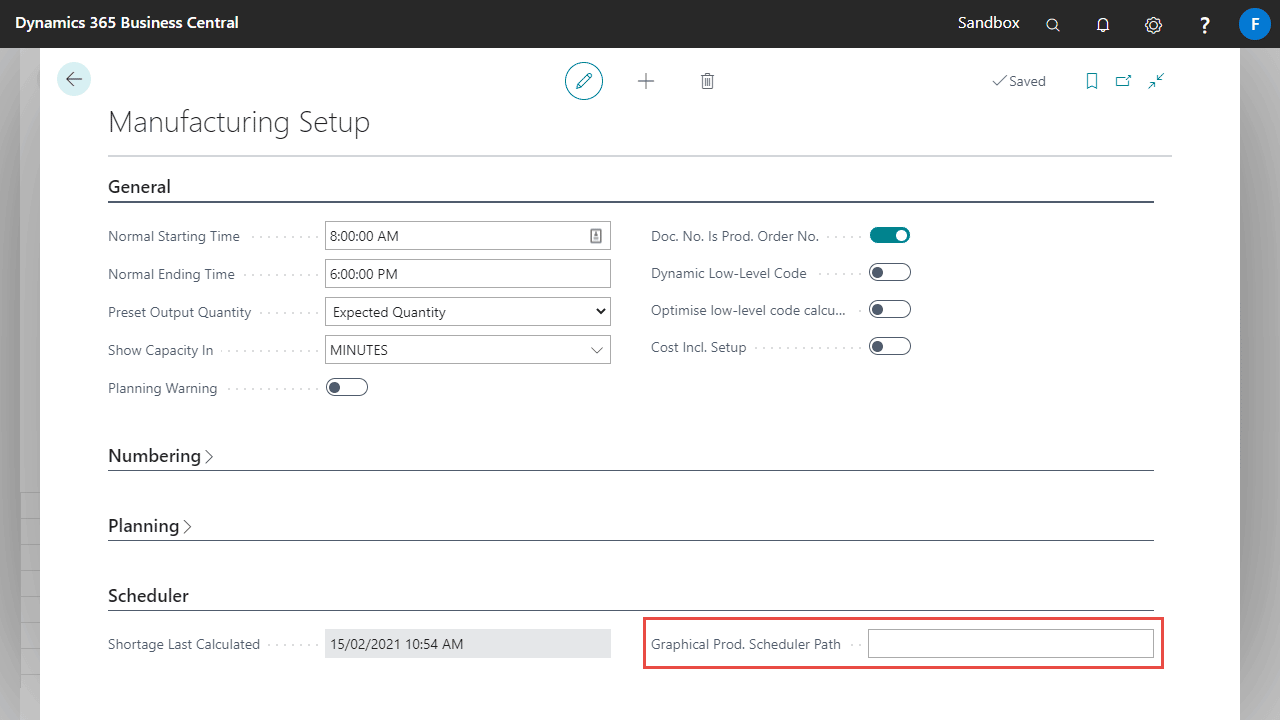The height and width of the screenshot is (720, 1280).
Task: Click the Graphical Prod. Scheduler Path label
Action: point(746,645)
